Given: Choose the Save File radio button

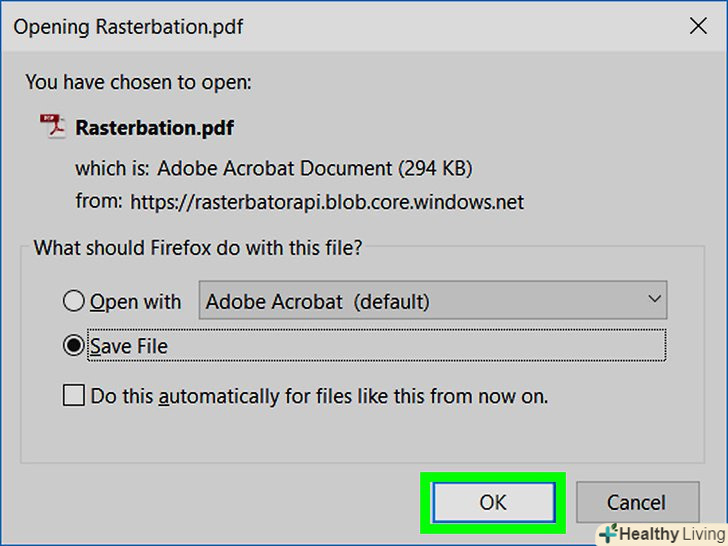Looking at the screenshot, I should (x=74, y=346).
